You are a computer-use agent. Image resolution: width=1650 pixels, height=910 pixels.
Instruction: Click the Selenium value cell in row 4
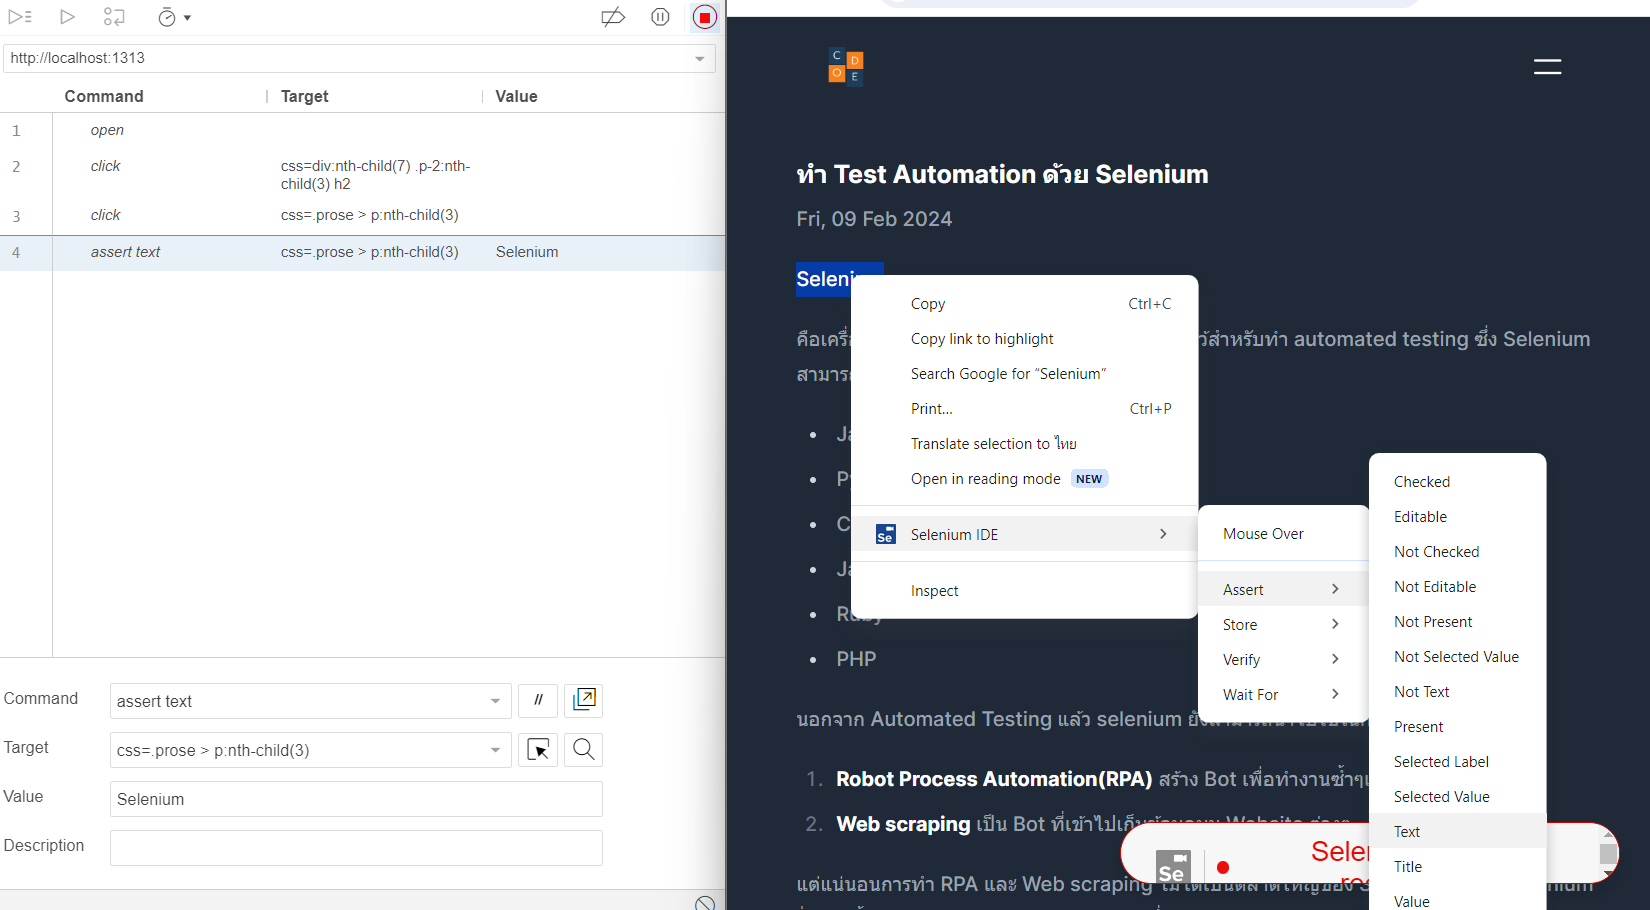(527, 252)
